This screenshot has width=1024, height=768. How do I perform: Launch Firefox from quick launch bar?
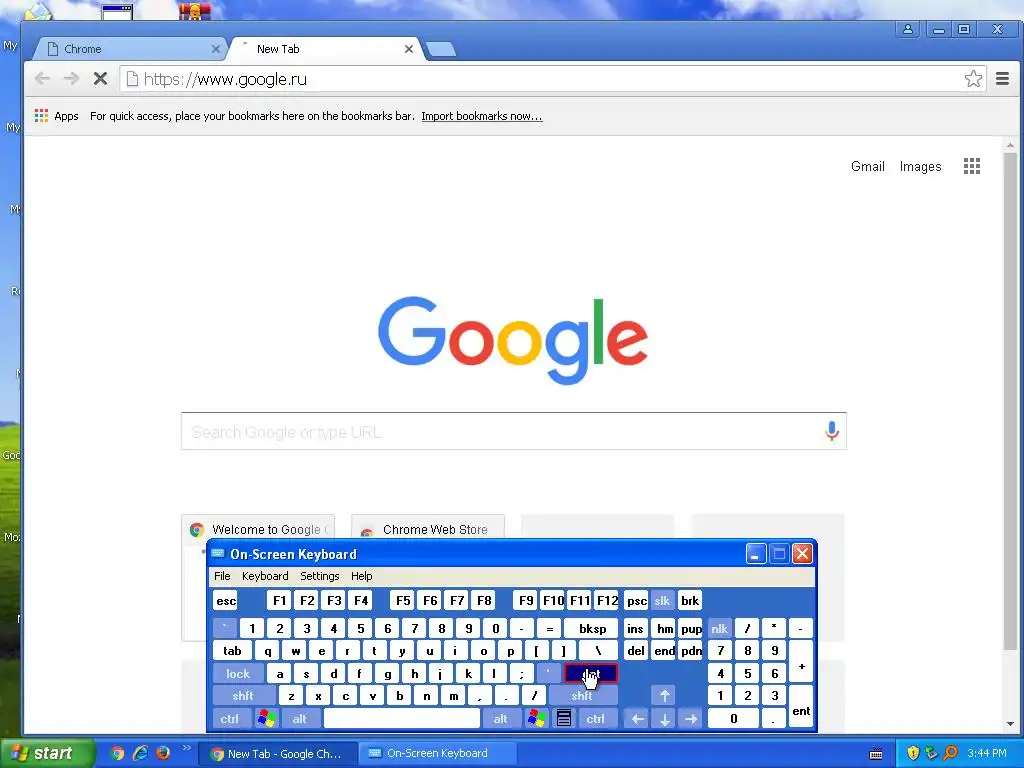[x=163, y=753]
